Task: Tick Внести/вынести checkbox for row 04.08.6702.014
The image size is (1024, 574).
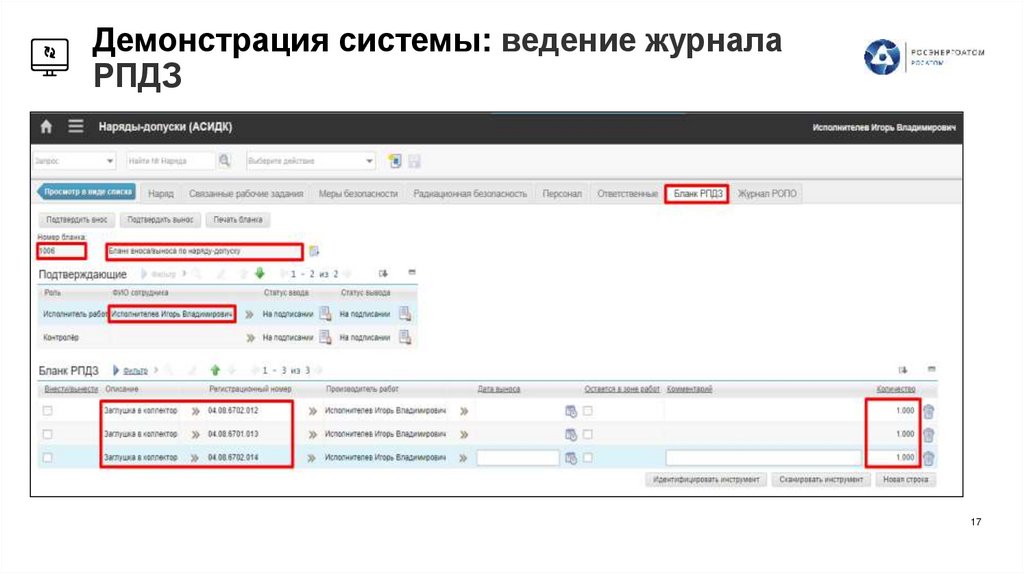Action: point(48,457)
